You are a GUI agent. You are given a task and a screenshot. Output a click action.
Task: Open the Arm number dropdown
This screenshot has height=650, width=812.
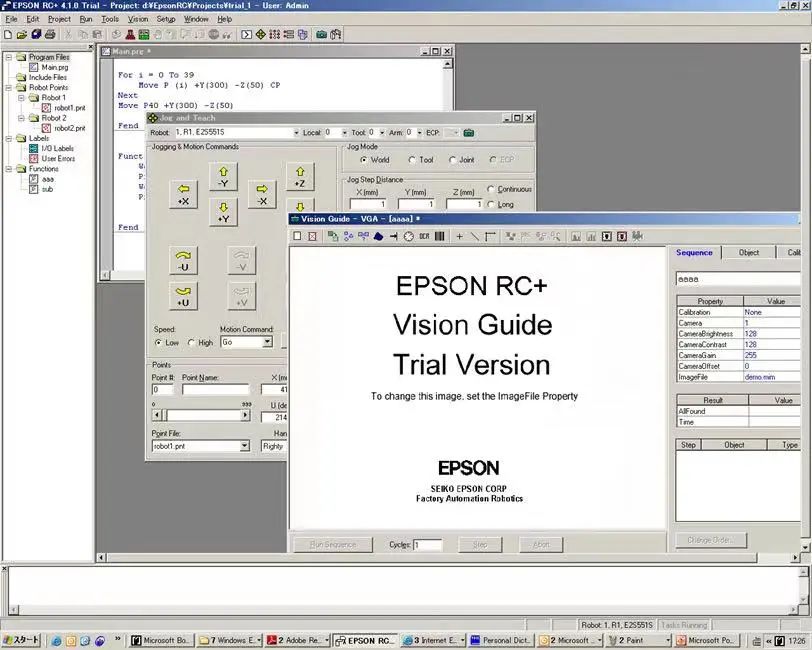tap(419, 133)
